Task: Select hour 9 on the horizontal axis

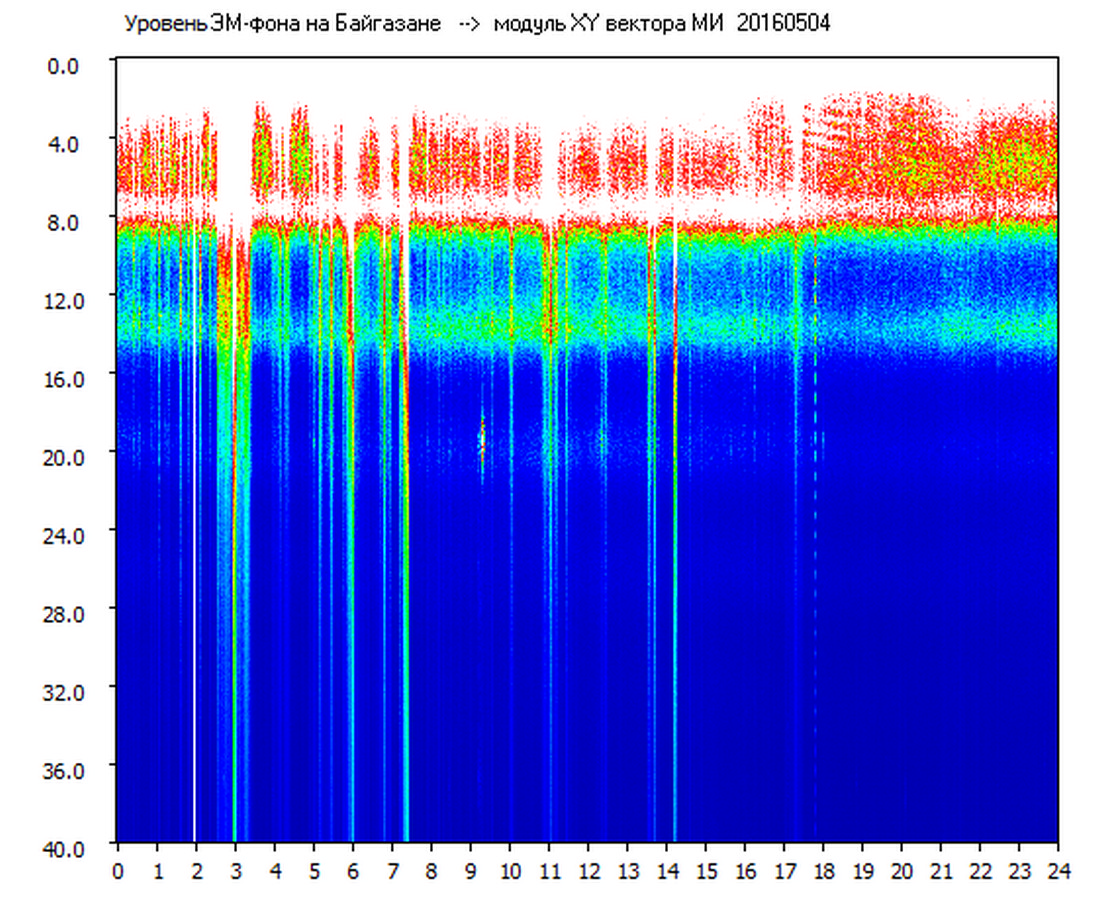Action: [x=471, y=870]
